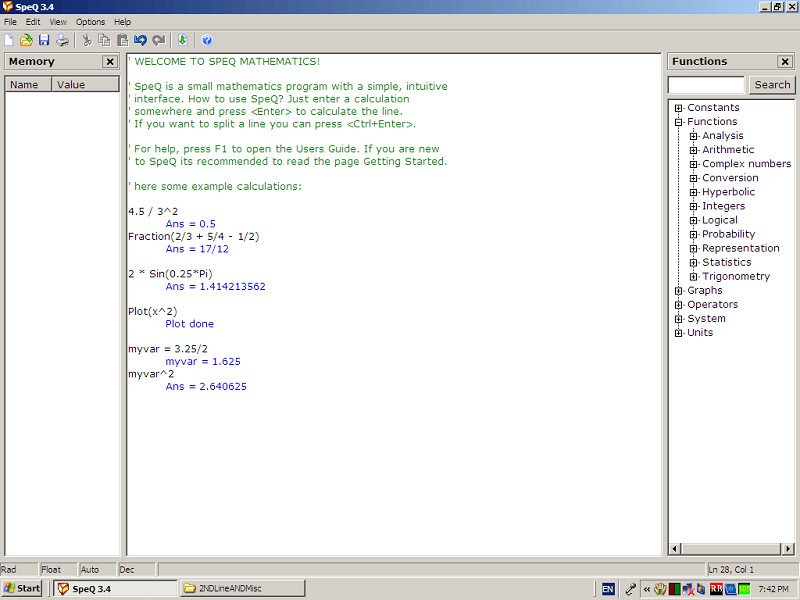Toggle the Rad angle mode in status bar
The image size is (800, 600).
click(x=9, y=569)
